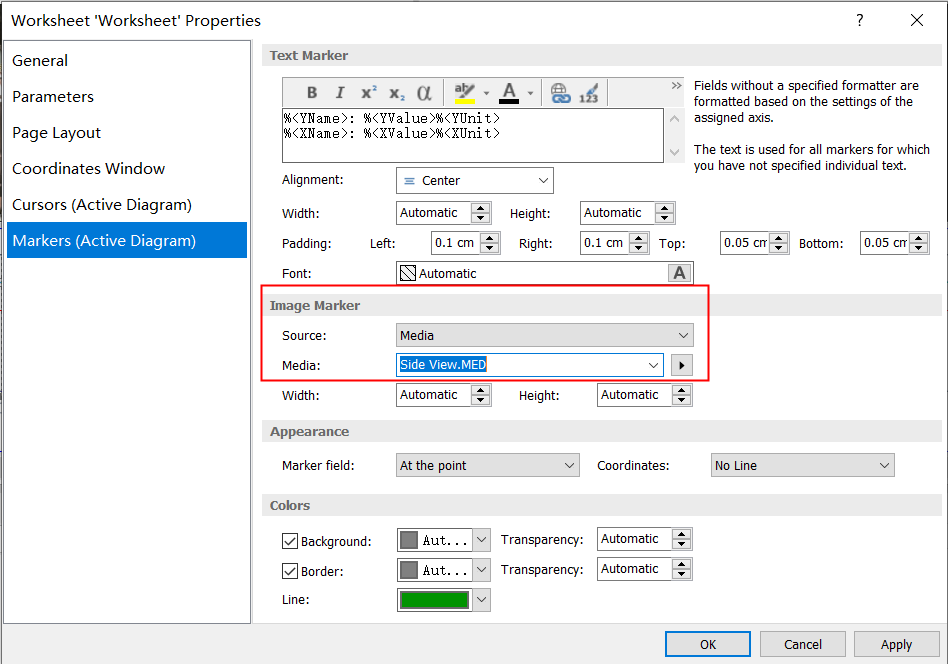Select the Parameters page
Viewport: 948px width, 664px height.
(x=127, y=97)
